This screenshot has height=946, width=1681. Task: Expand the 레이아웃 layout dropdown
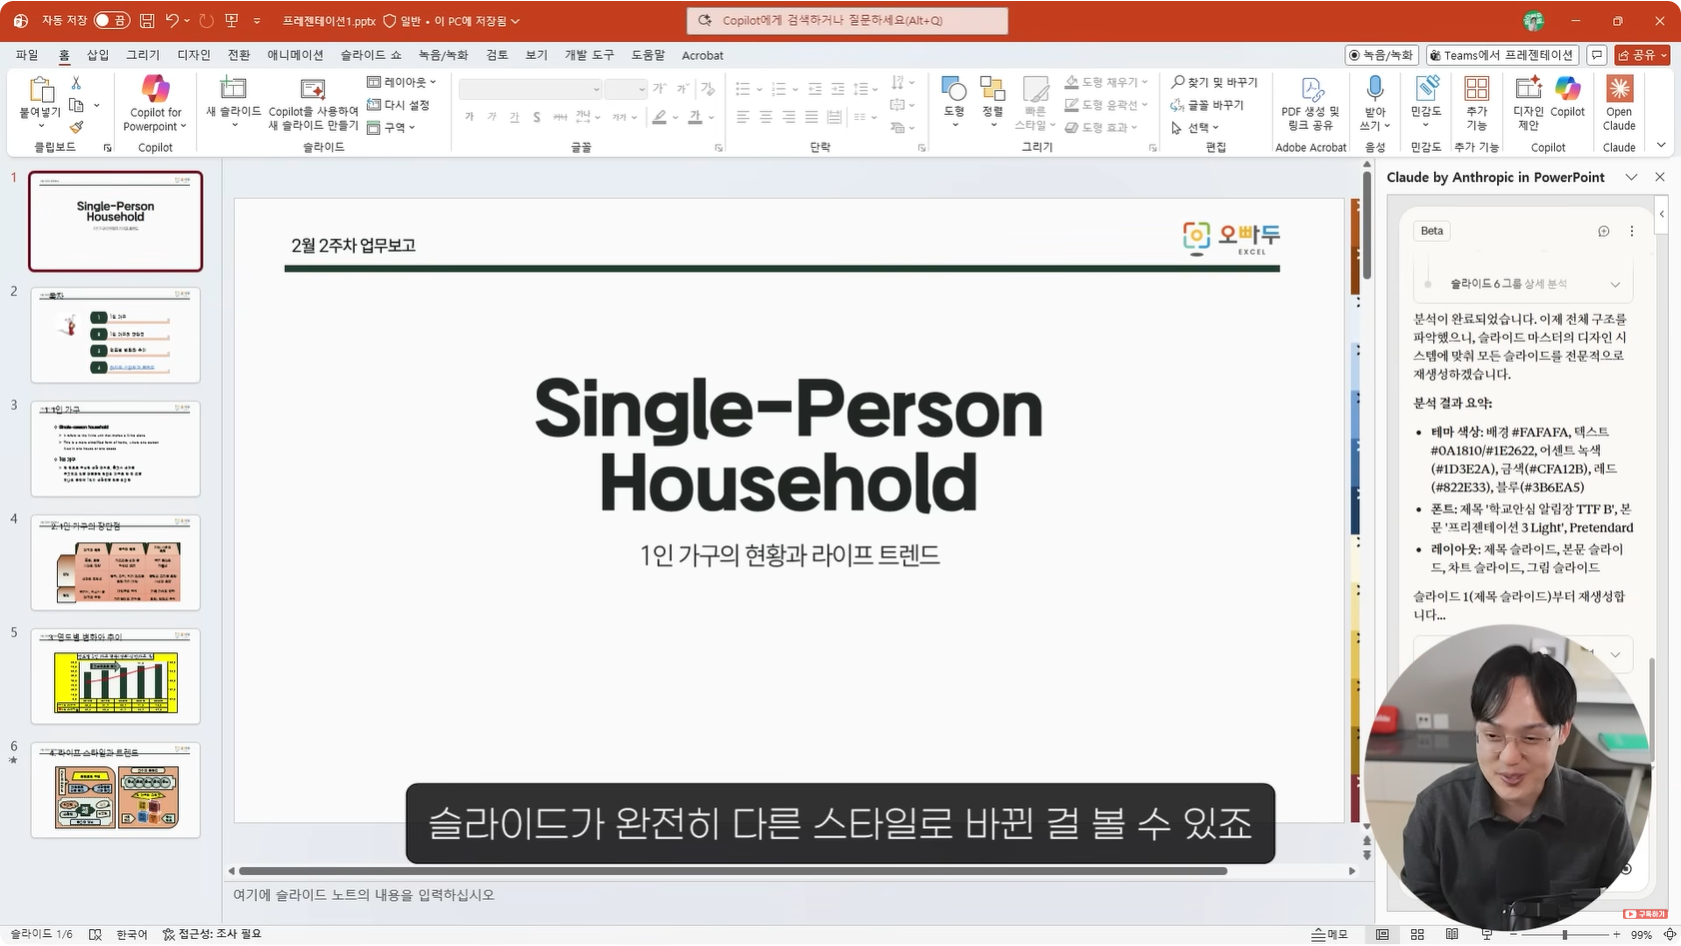(402, 82)
